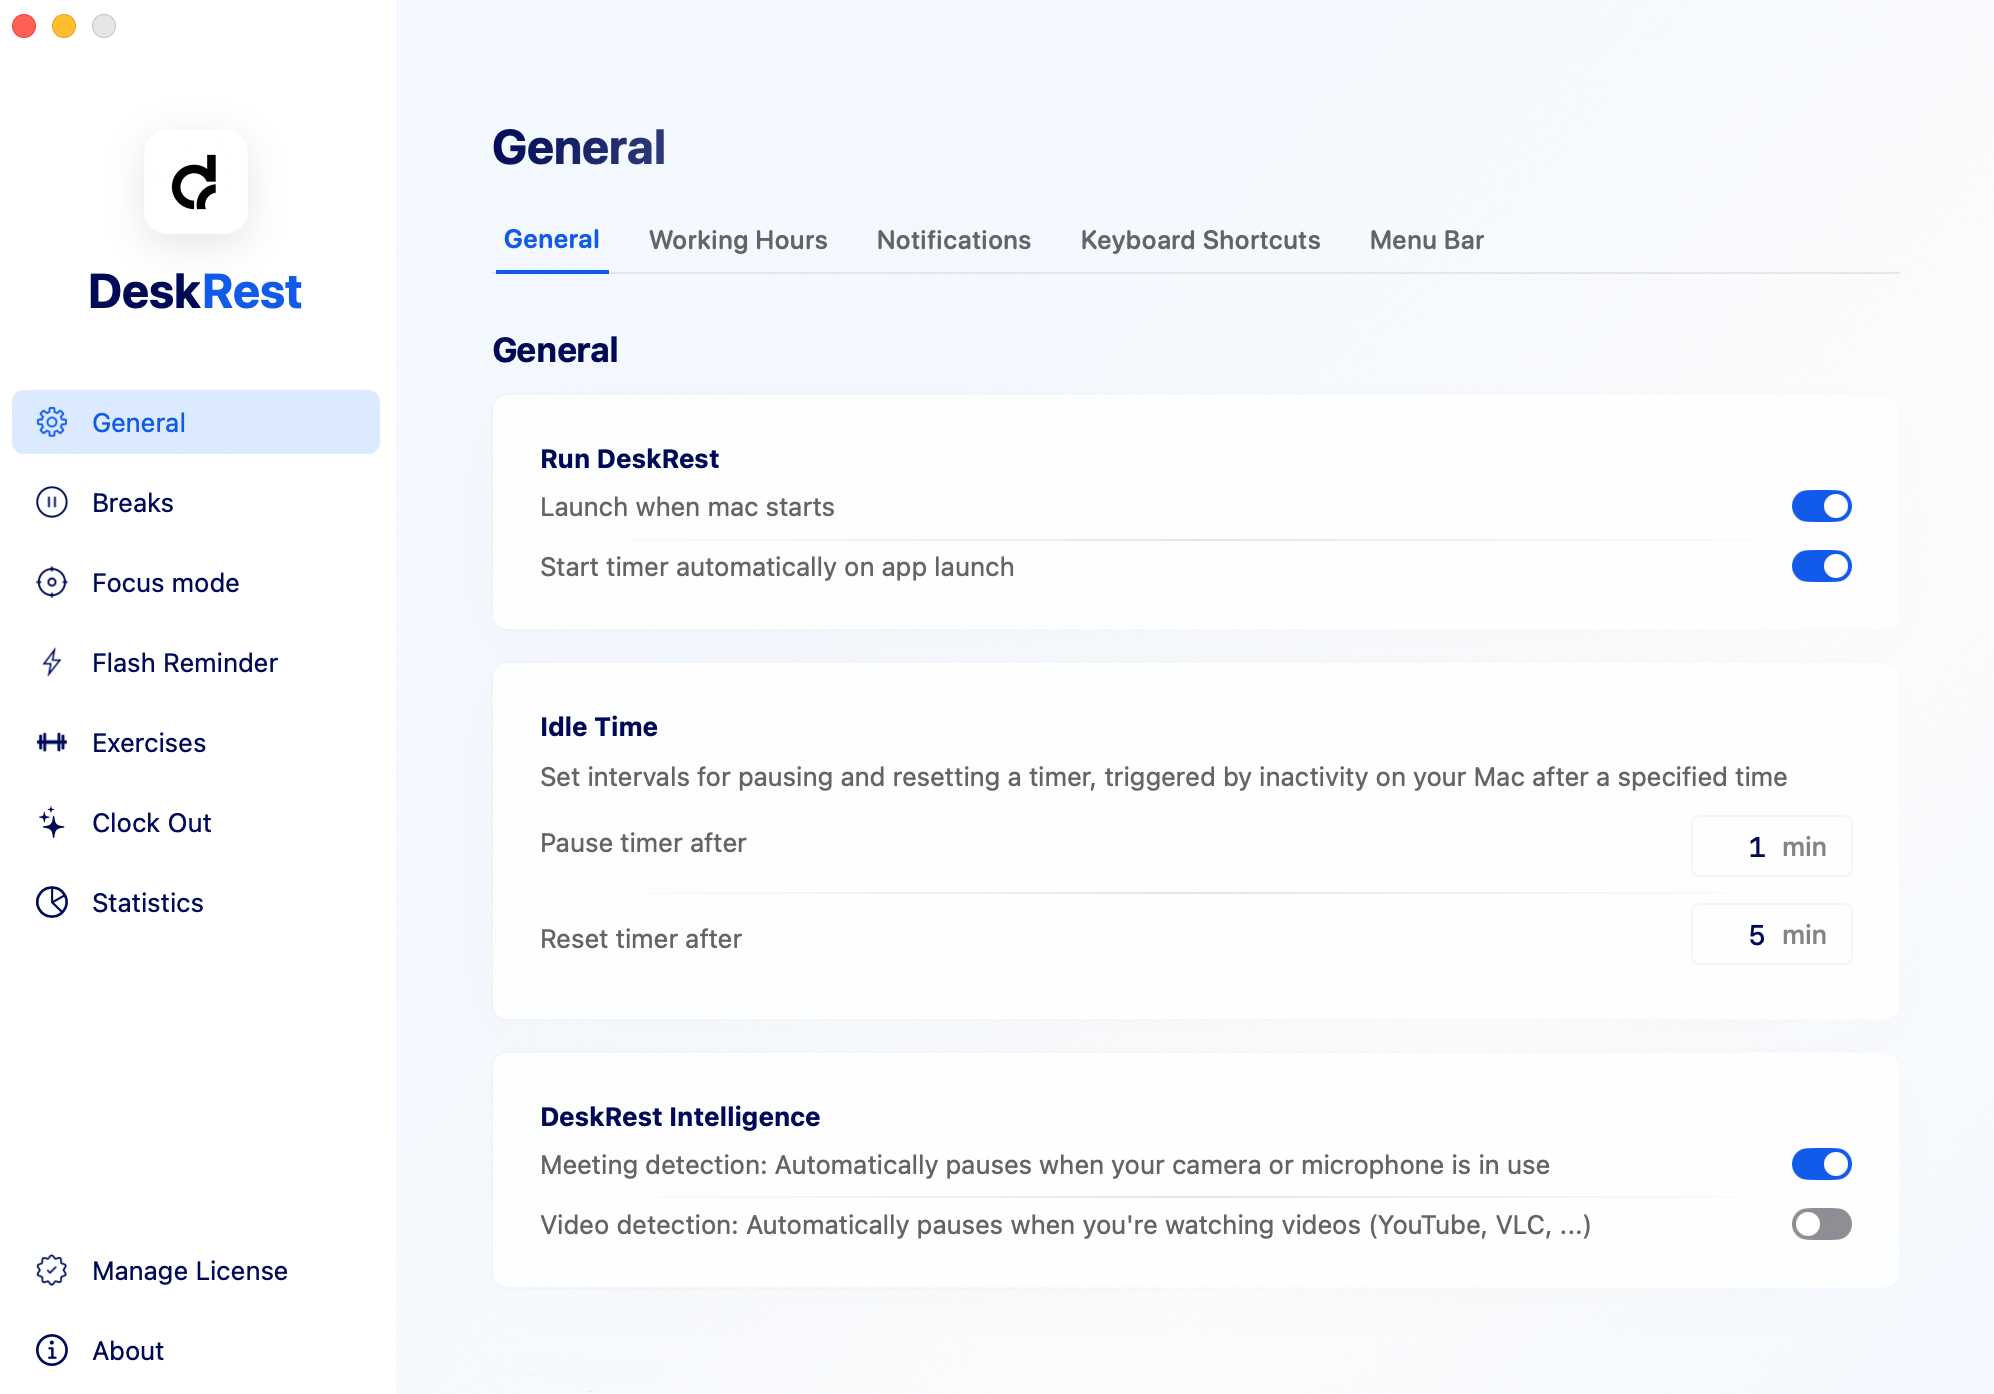The width and height of the screenshot is (1994, 1394).
Task: Go to Flash Reminder settings
Action: tap(196, 662)
